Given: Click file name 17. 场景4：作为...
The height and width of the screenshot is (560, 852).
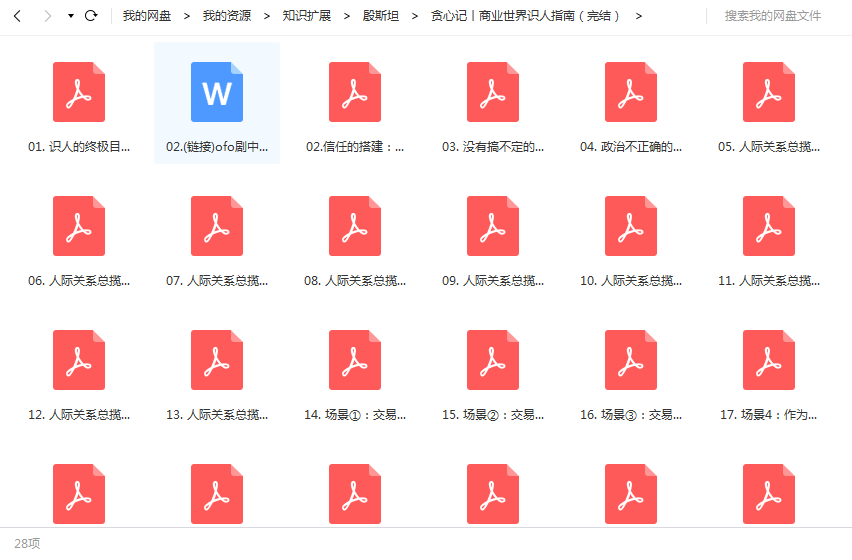Looking at the screenshot, I should point(769,415).
